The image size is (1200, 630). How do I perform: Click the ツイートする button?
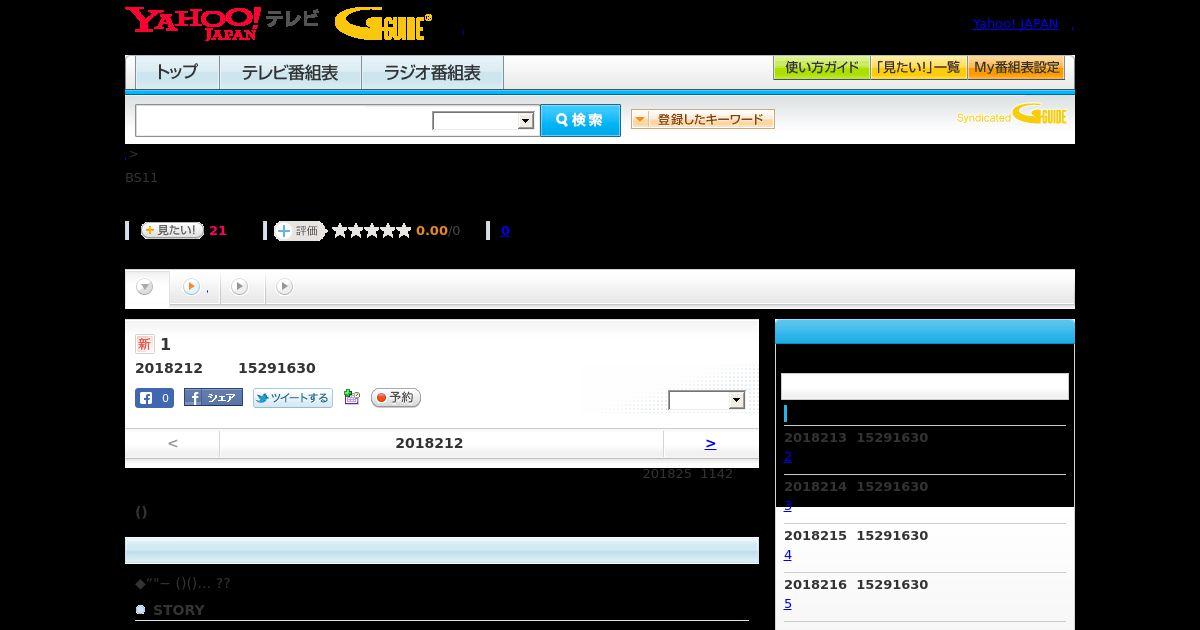(292, 398)
